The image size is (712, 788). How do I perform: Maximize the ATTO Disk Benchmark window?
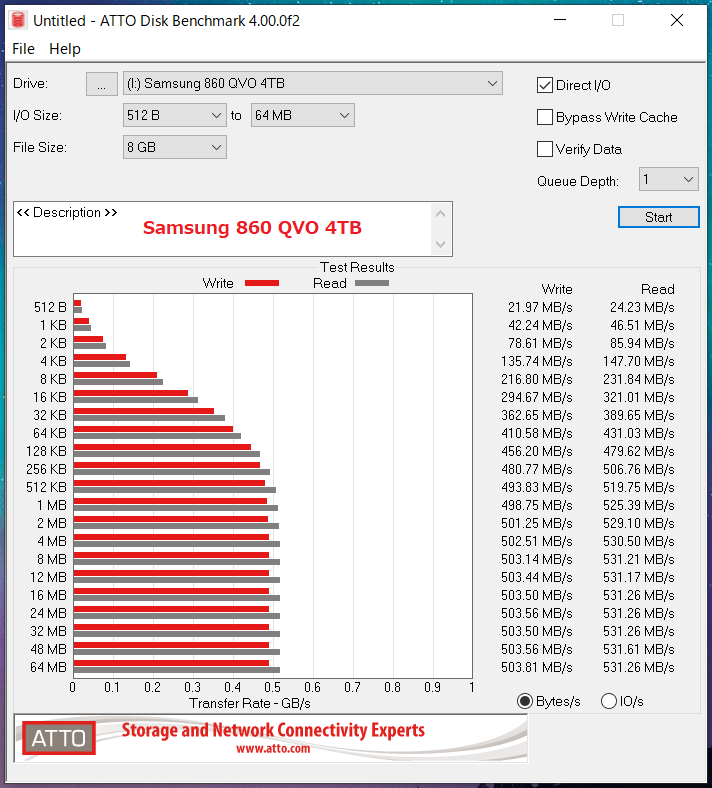tap(618, 20)
